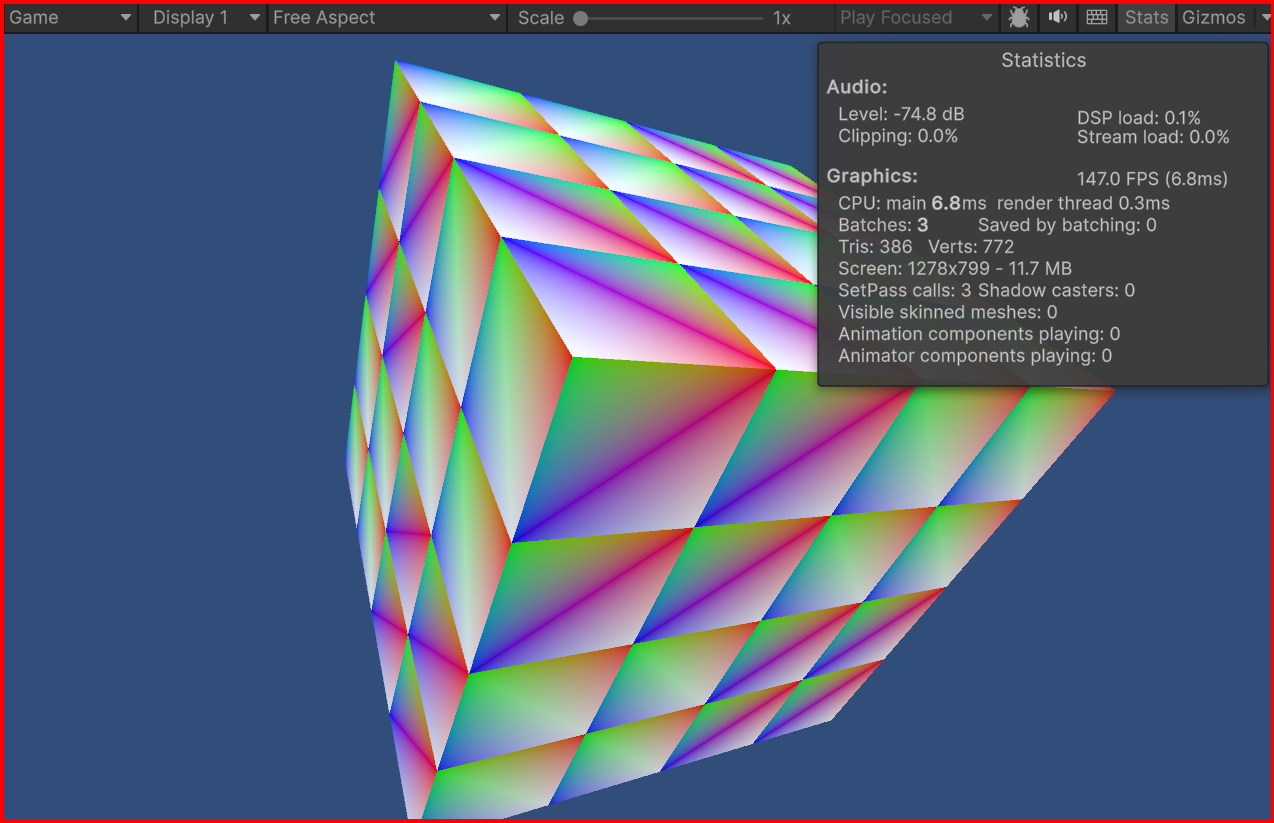Screen dimensions: 1274x823
Task: Toggle the Stats overlay button
Action: click(1146, 18)
